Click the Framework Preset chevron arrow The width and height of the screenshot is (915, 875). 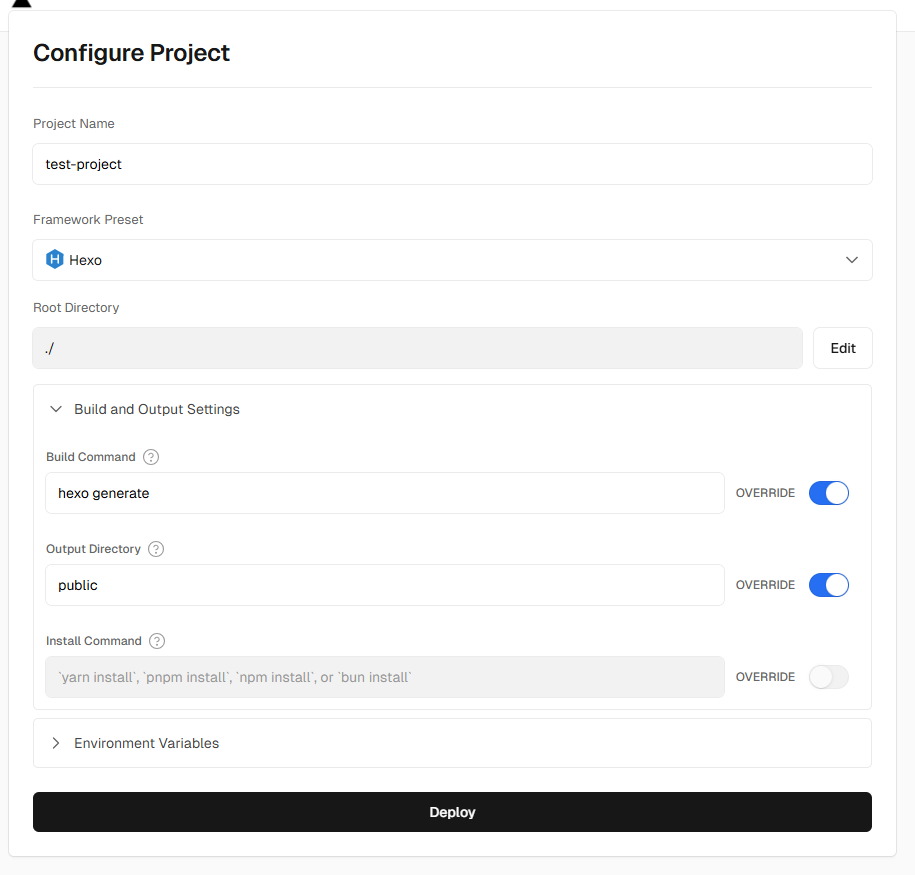click(852, 260)
